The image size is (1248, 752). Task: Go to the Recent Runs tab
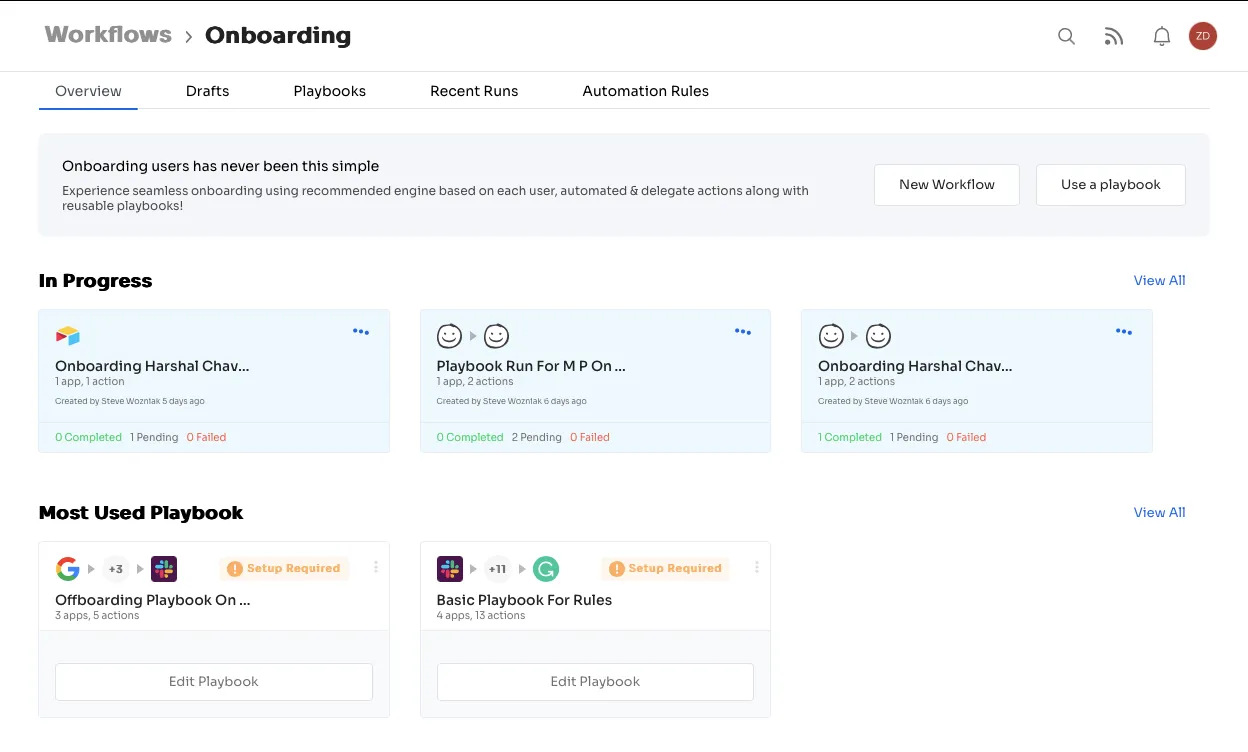(x=474, y=91)
